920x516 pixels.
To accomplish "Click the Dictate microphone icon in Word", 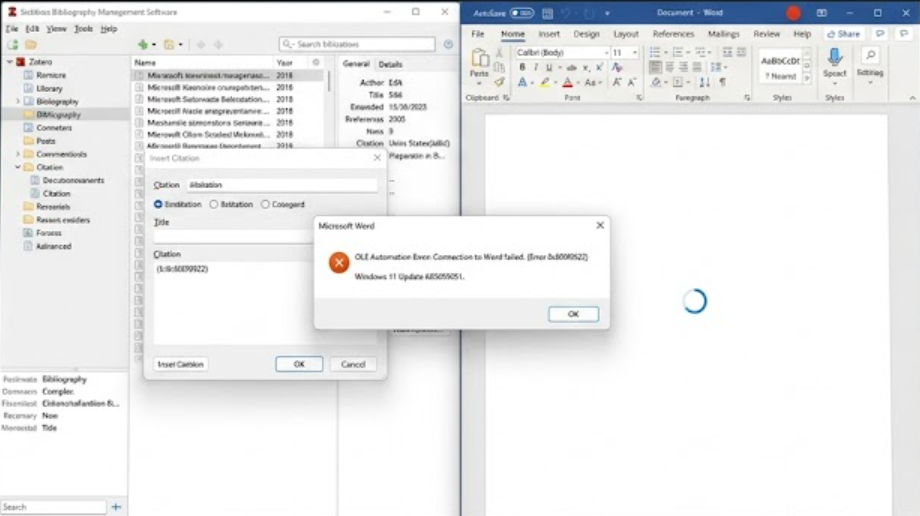I will coord(834,58).
